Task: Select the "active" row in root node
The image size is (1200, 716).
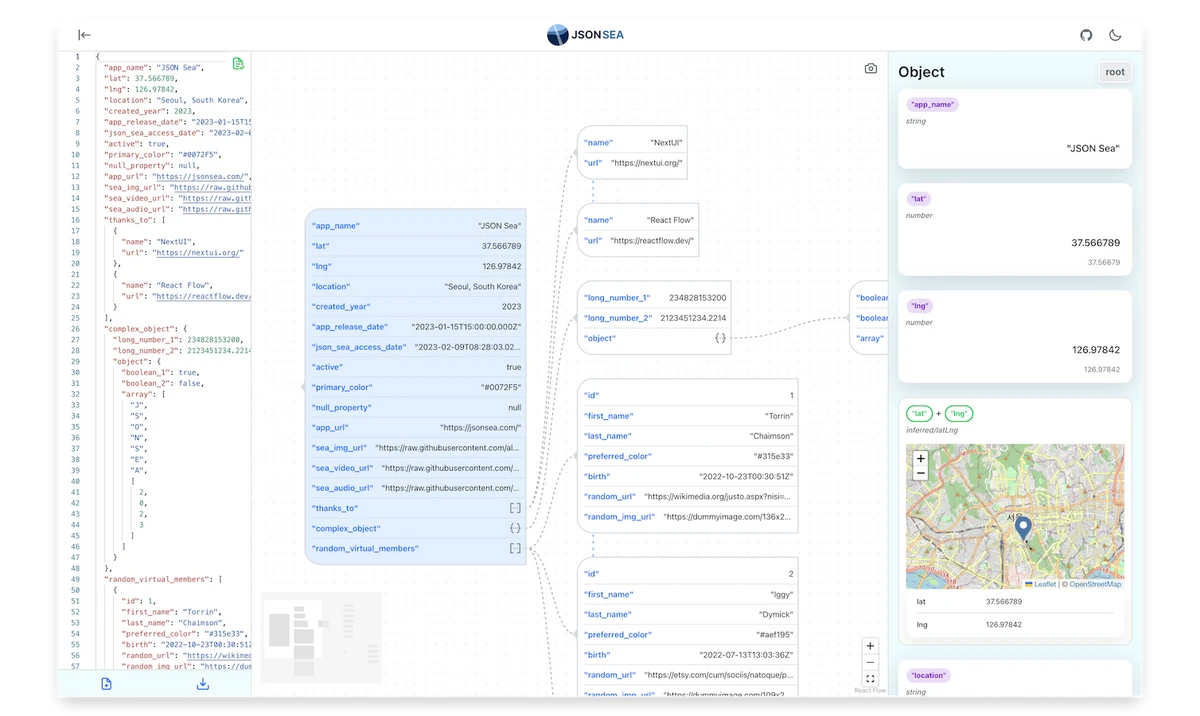Action: click(415, 367)
